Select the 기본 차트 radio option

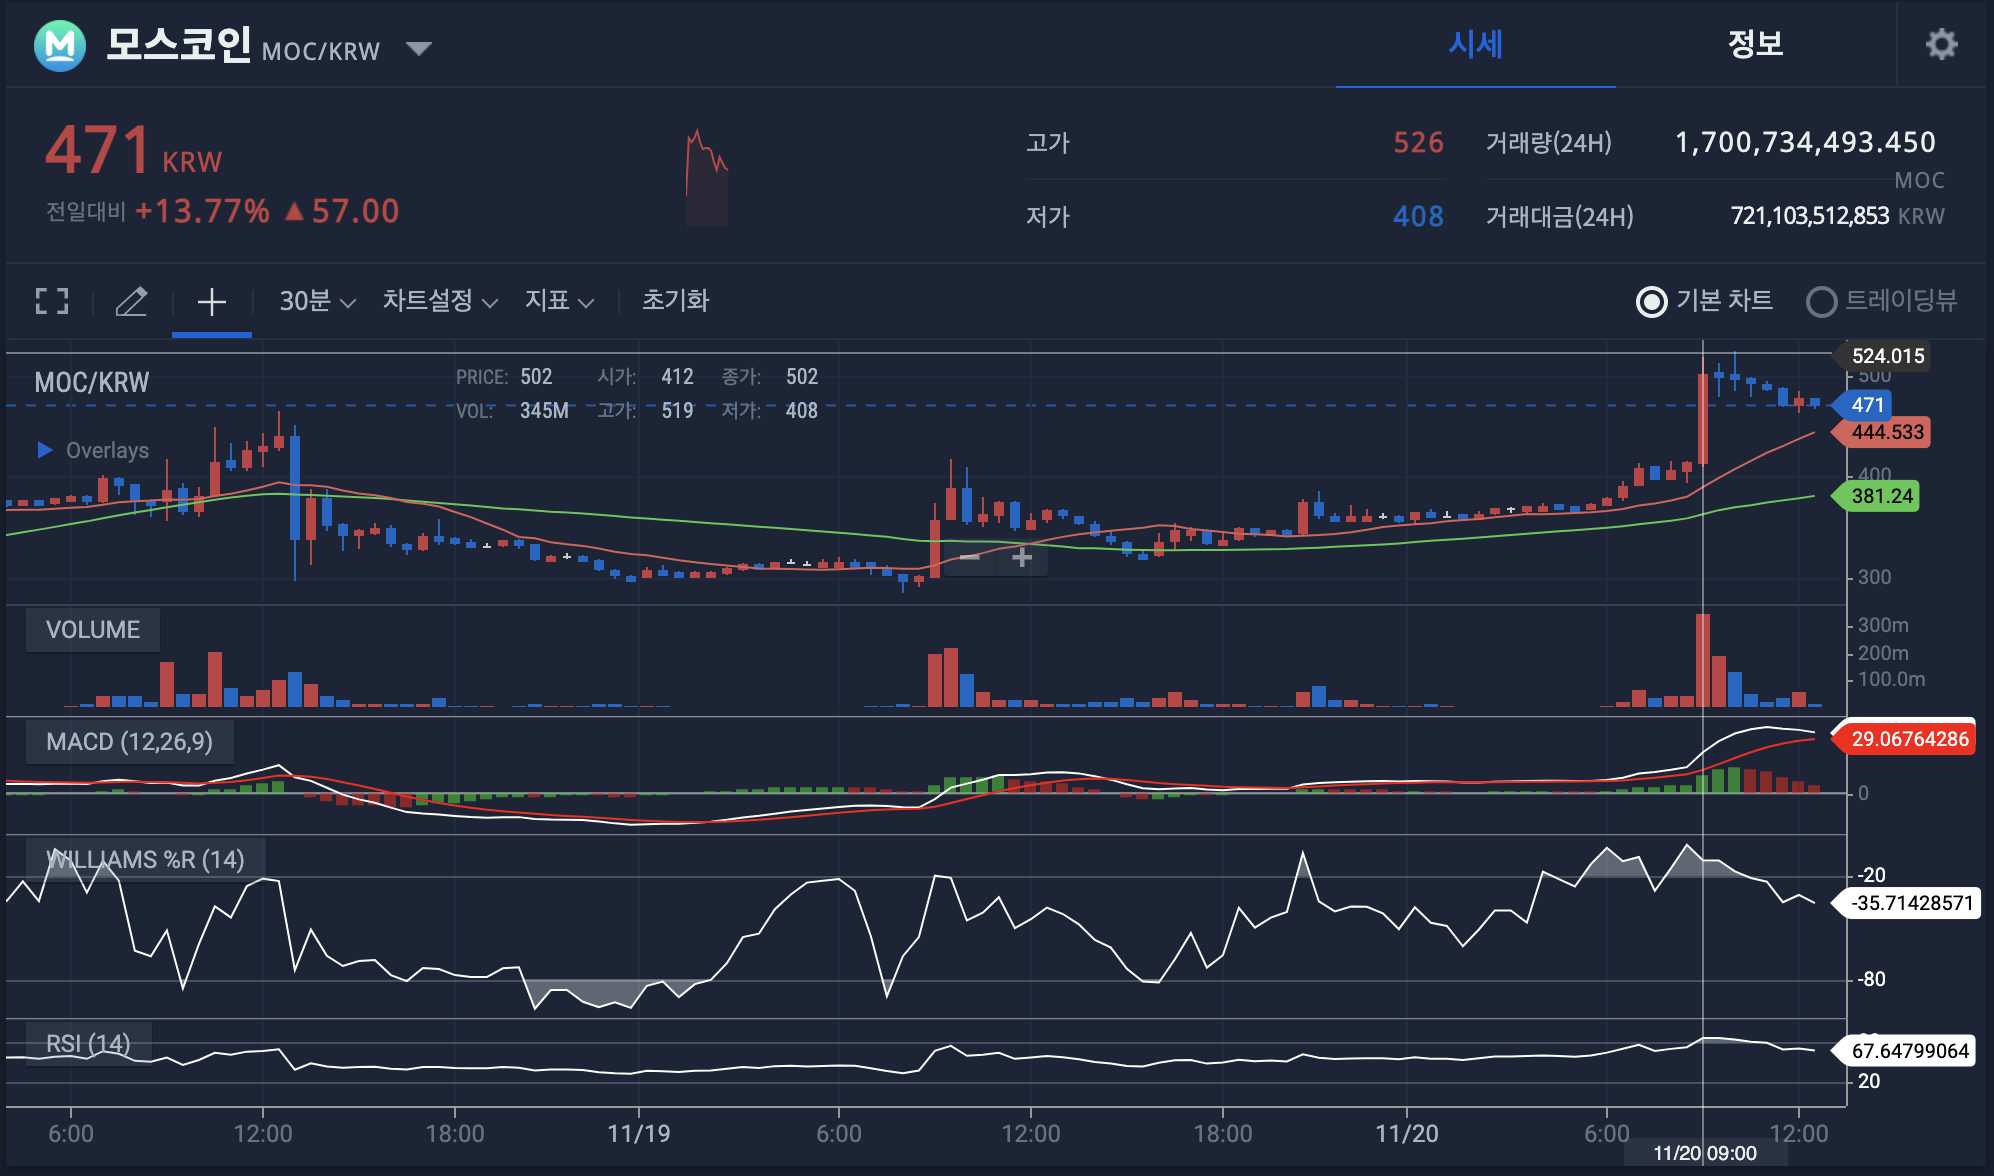(x=1652, y=301)
